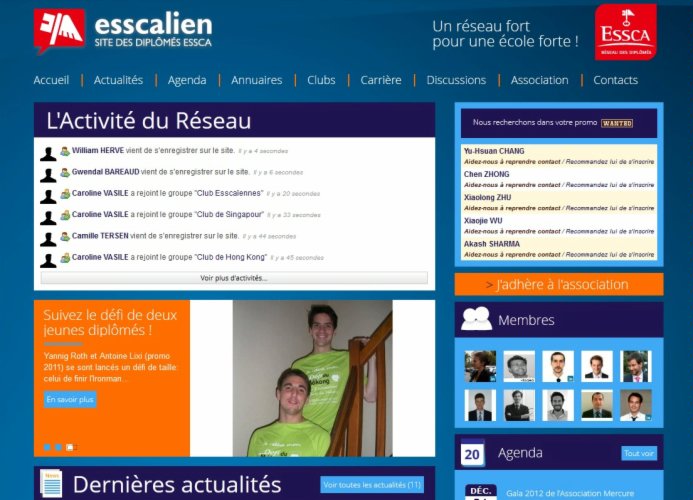693x500 pixels.
Task: Select the second carousel slide dot
Action: [x=59, y=447]
